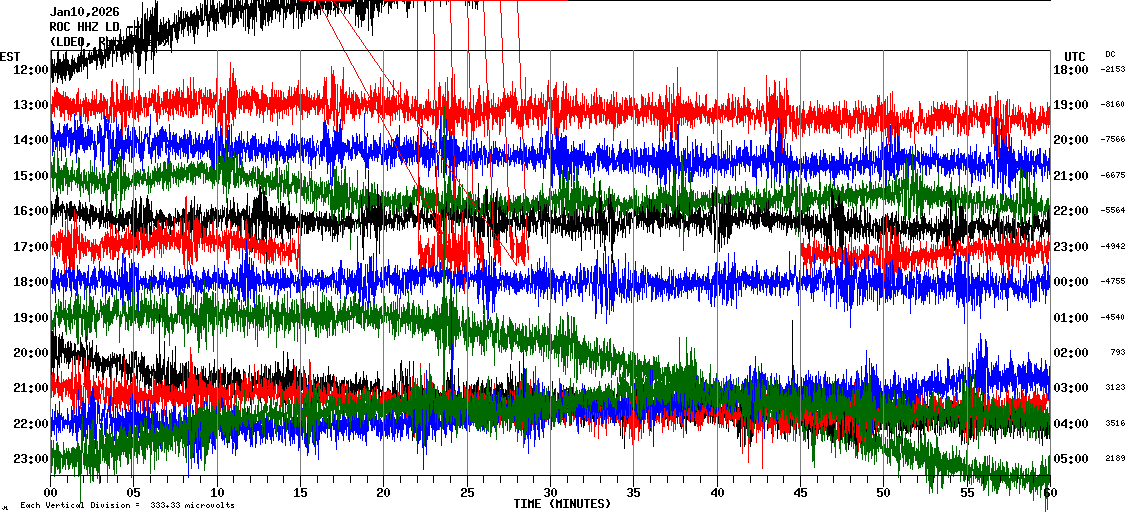Click the 30 minute axis tick label

pyautogui.click(x=549, y=493)
